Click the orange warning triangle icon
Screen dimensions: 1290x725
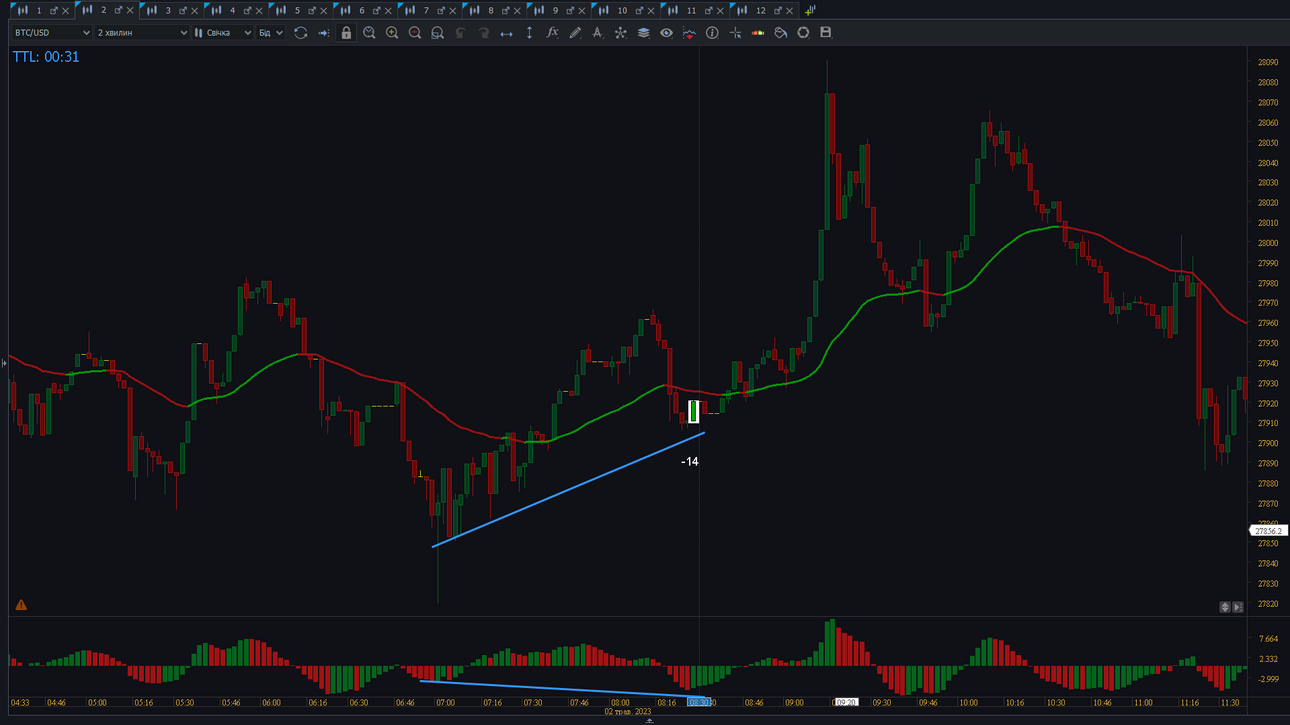pyautogui.click(x=21, y=605)
